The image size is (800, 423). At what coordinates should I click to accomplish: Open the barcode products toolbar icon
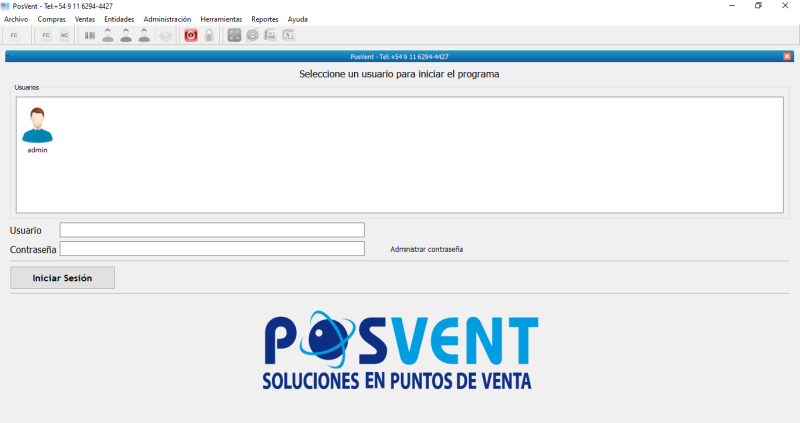click(x=90, y=35)
